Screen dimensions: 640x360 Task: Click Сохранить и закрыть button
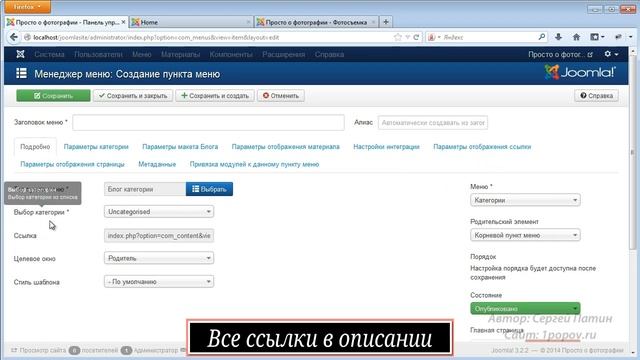coord(133,96)
